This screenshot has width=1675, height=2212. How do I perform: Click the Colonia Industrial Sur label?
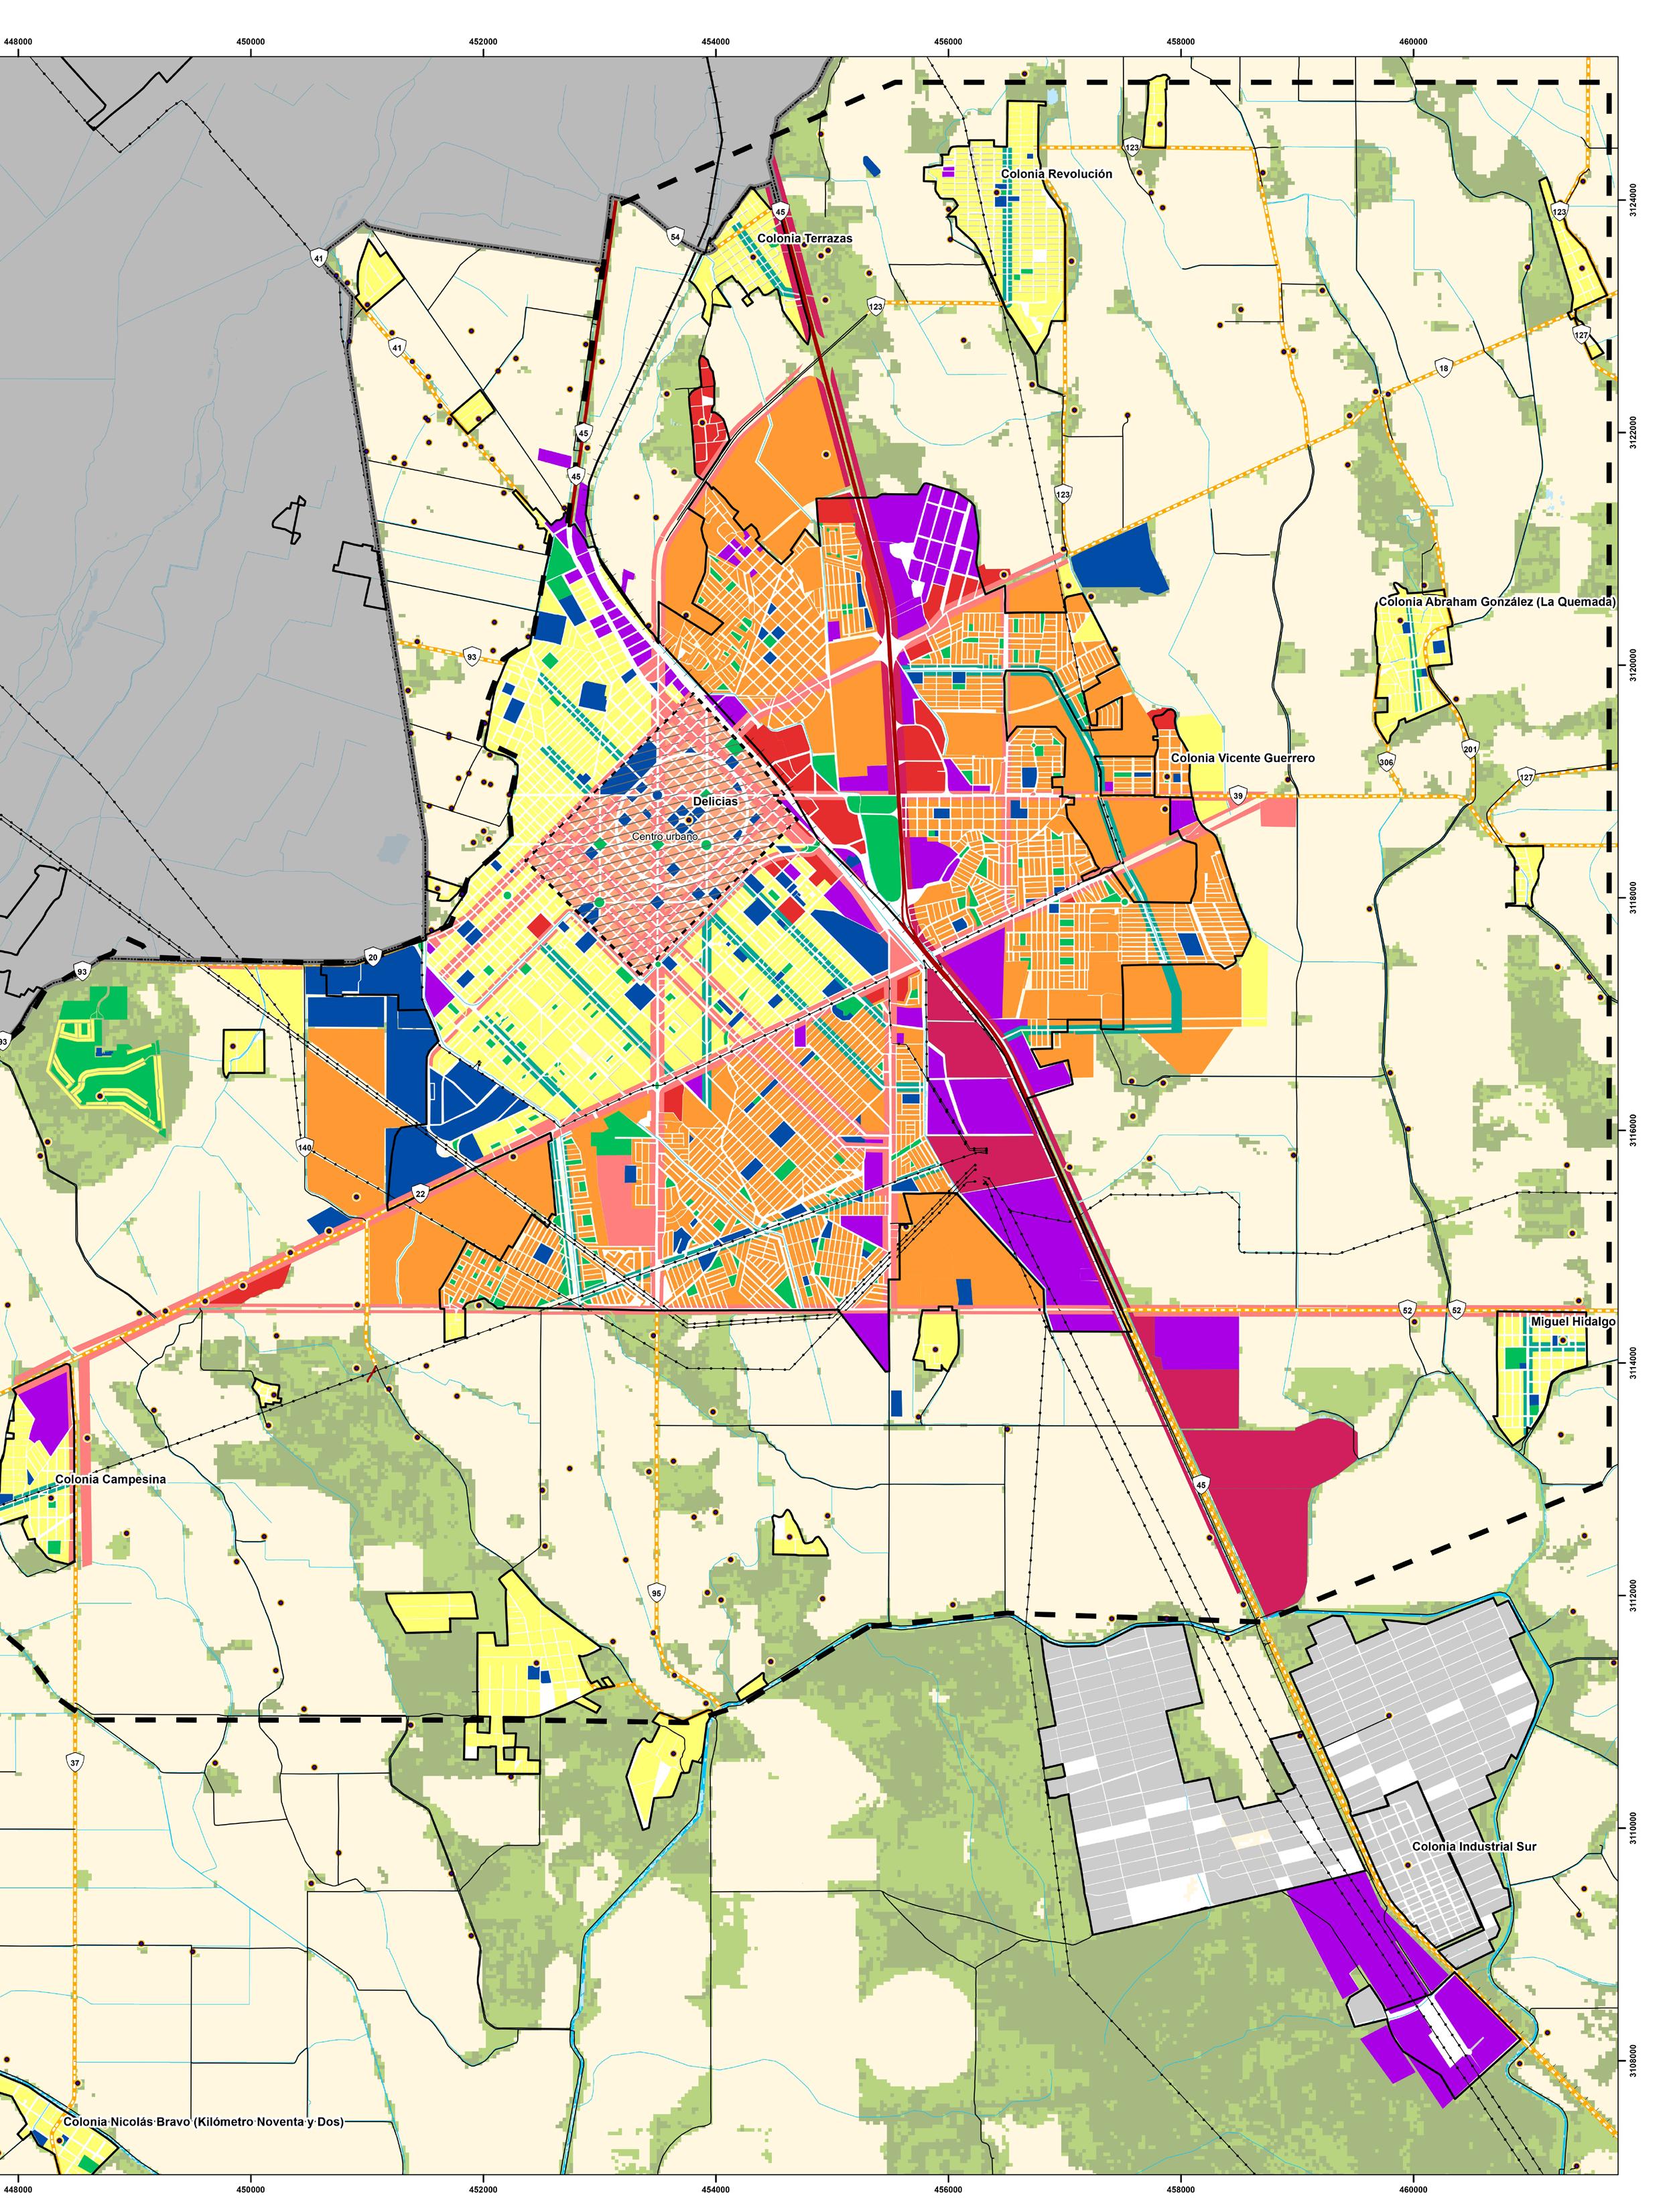click(1473, 1846)
